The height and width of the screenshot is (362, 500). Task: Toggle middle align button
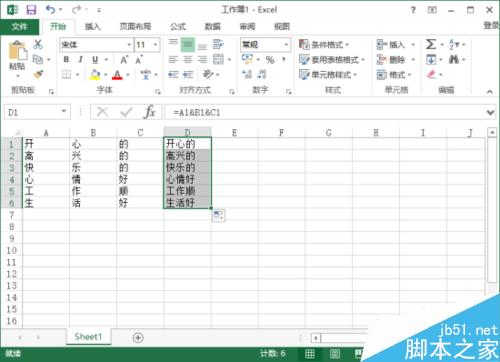(188, 45)
